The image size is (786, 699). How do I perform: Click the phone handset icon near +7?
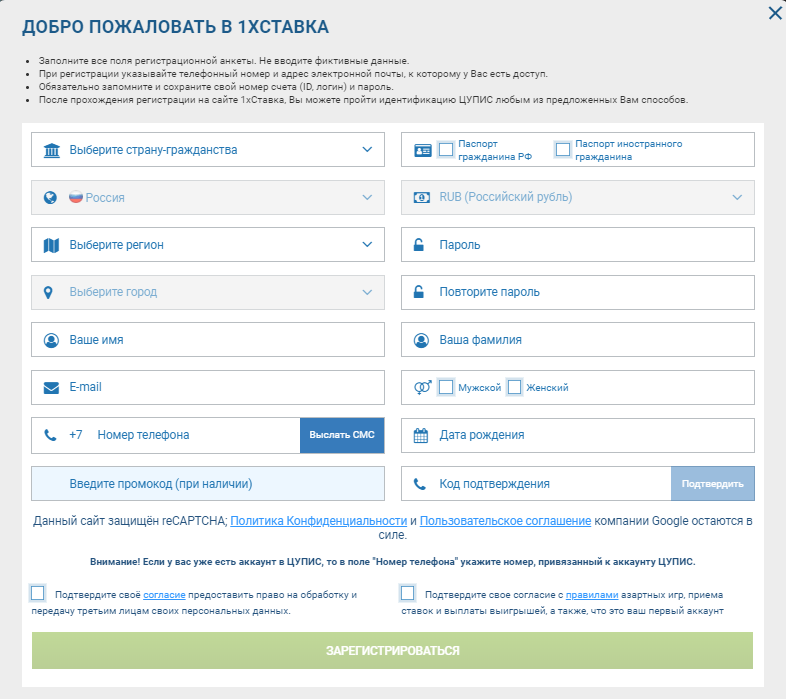[x=50, y=435]
